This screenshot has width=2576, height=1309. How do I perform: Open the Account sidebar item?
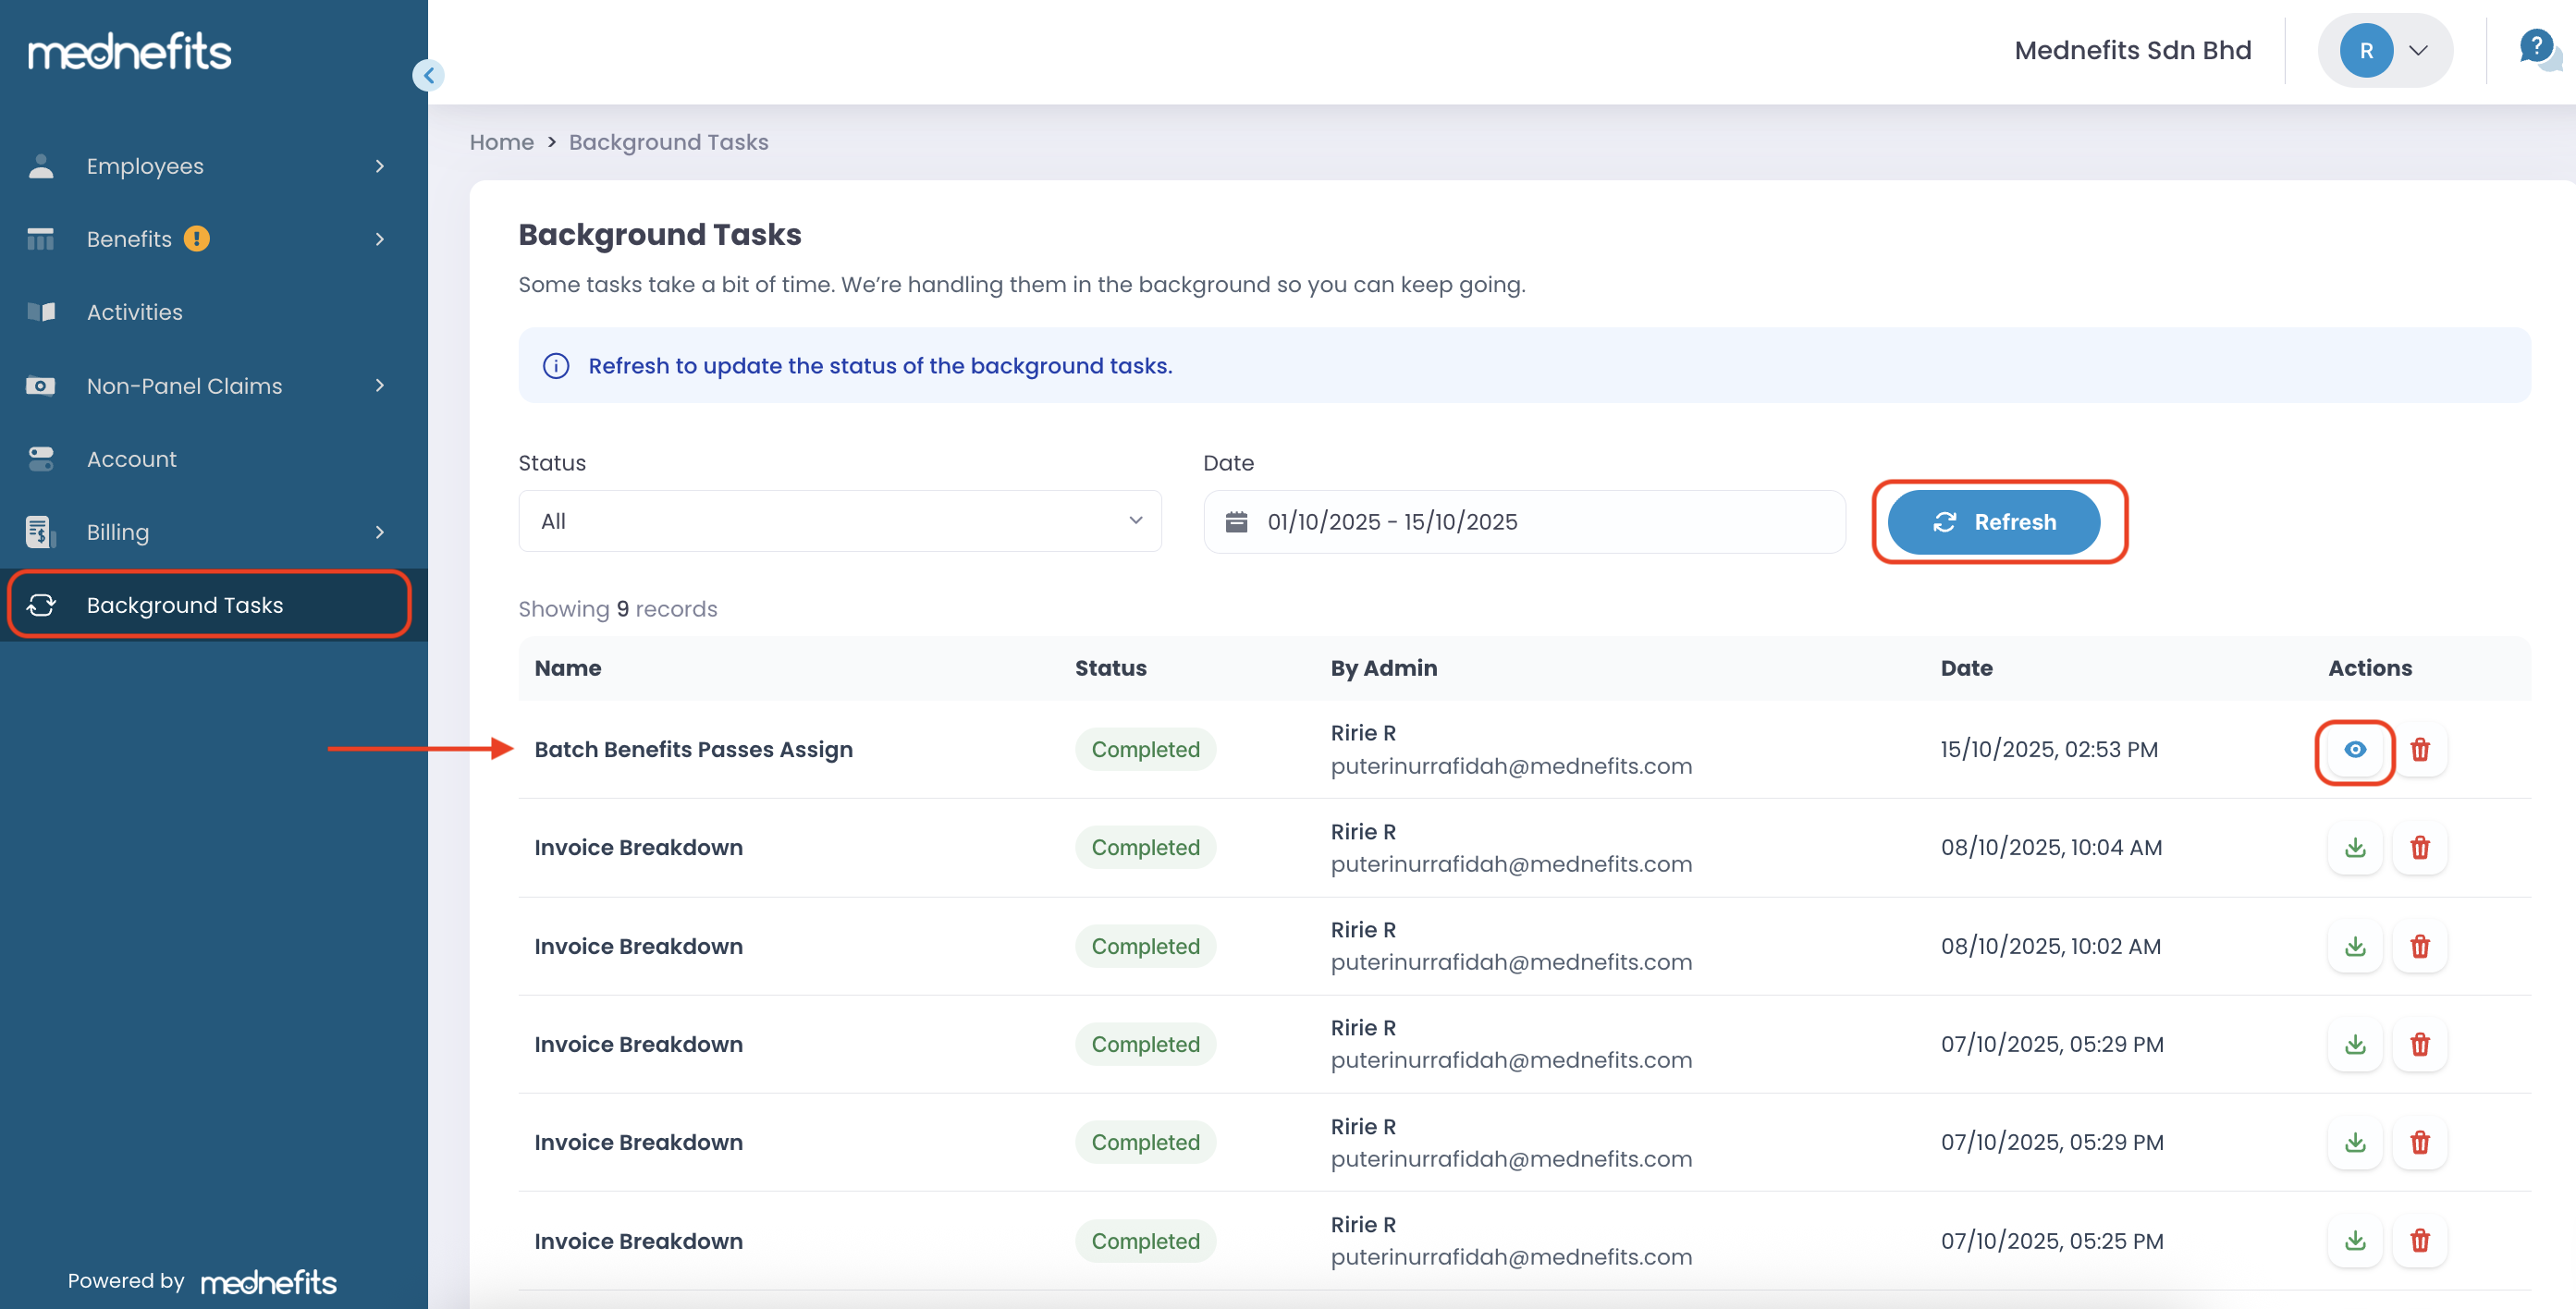click(131, 459)
